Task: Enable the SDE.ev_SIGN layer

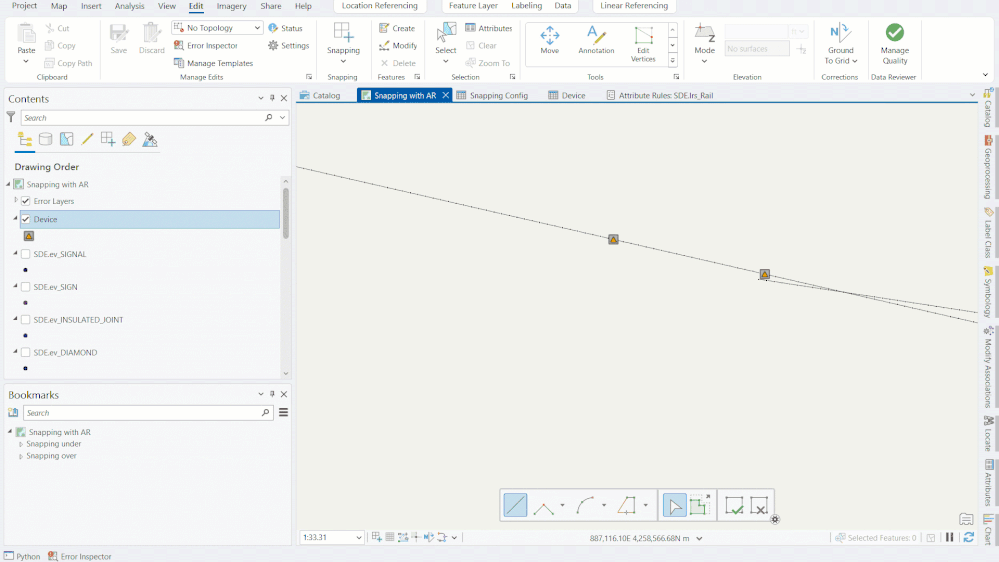Action: [x=25, y=287]
